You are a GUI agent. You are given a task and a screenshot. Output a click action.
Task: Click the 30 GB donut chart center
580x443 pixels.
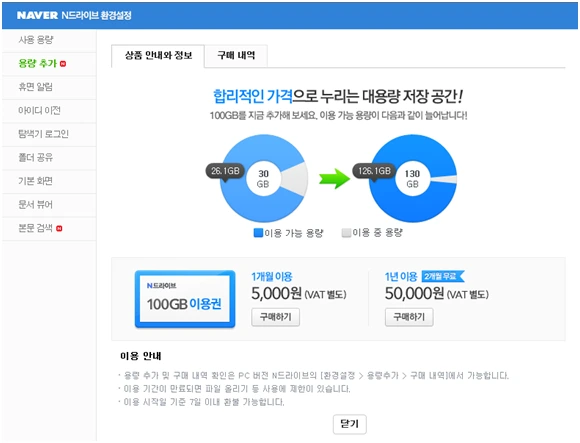click(x=263, y=179)
